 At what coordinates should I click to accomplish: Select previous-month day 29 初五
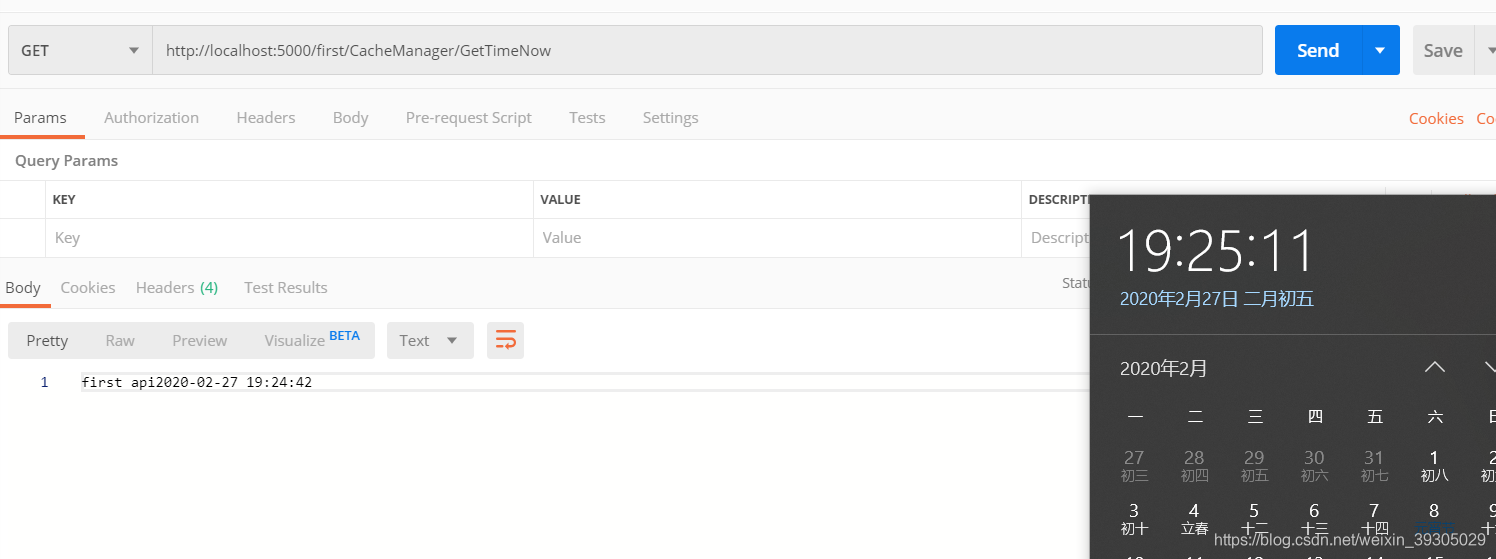[1254, 465]
